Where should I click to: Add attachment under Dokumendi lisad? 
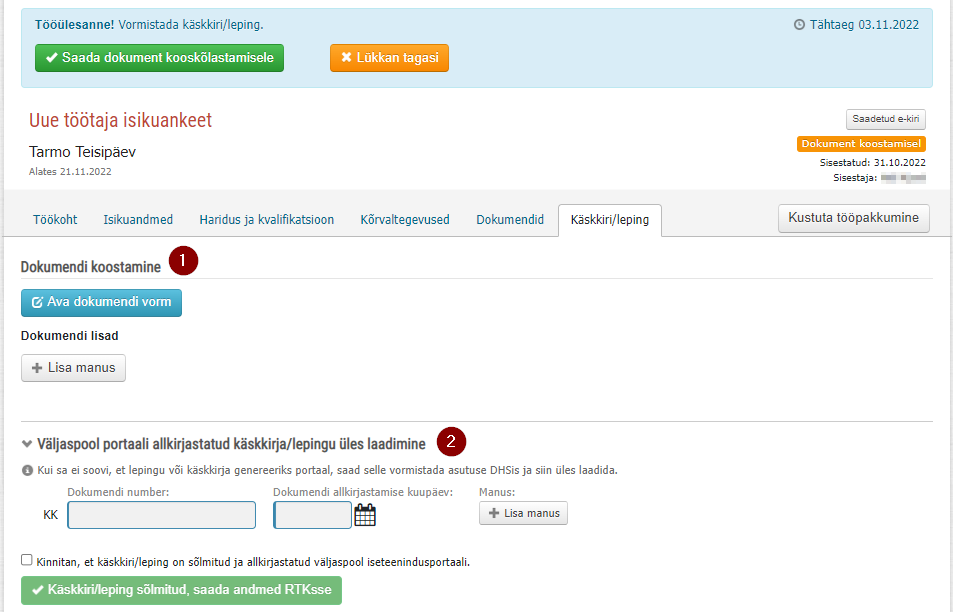(74, 368)
